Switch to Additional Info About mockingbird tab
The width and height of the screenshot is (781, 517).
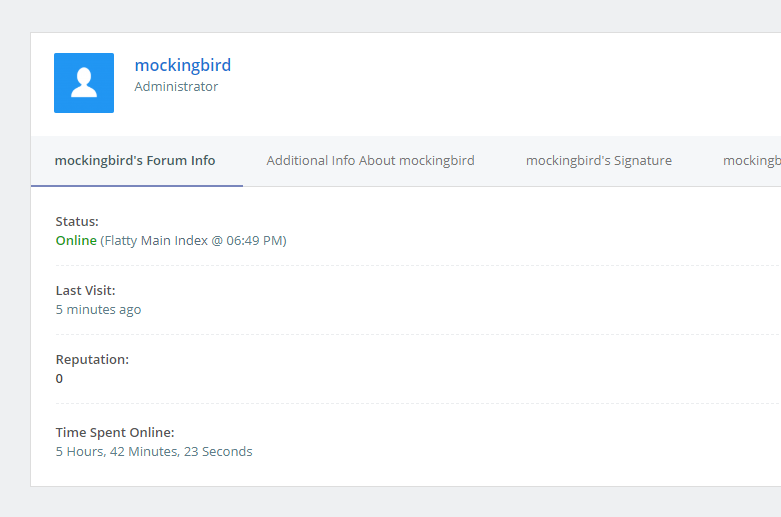[370, 160]
